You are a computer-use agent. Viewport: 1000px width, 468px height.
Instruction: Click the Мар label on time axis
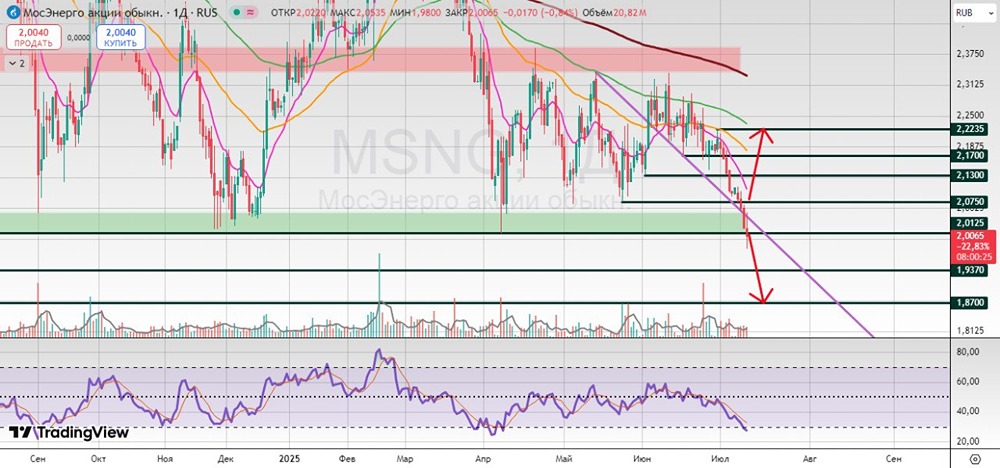pyautogui.click(x=405, y=458)
